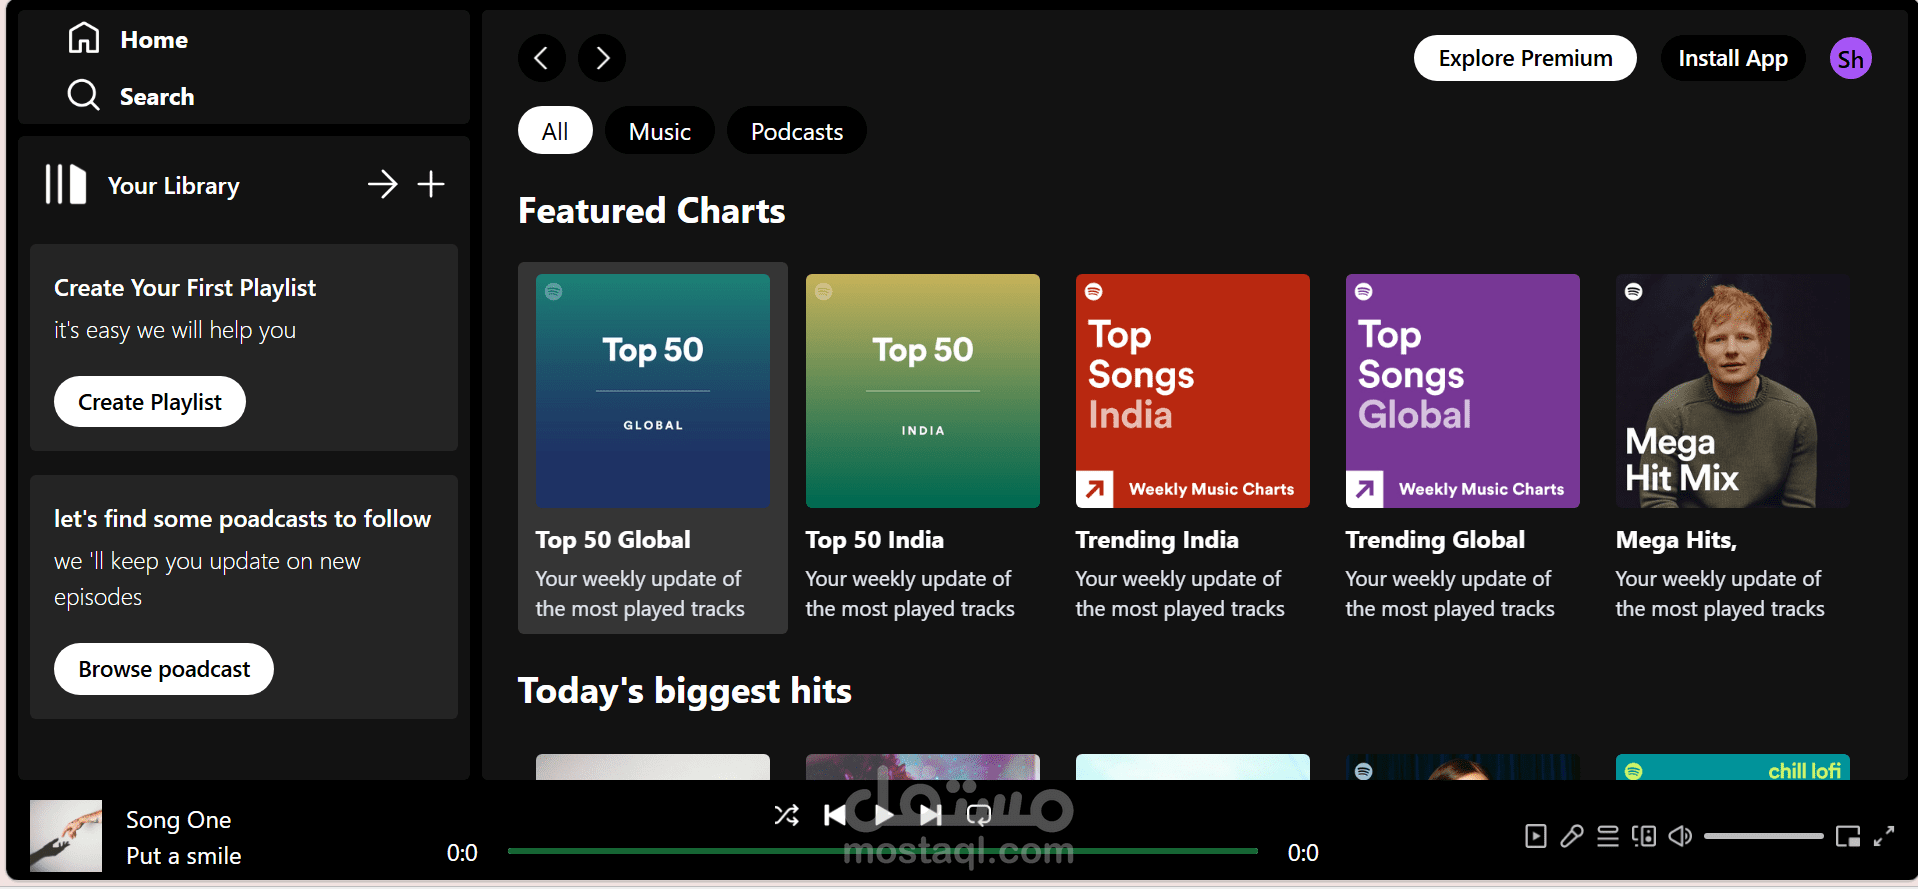Click the Trending India title
This screenshot has height=889, width=1918.
(1157, 540)
